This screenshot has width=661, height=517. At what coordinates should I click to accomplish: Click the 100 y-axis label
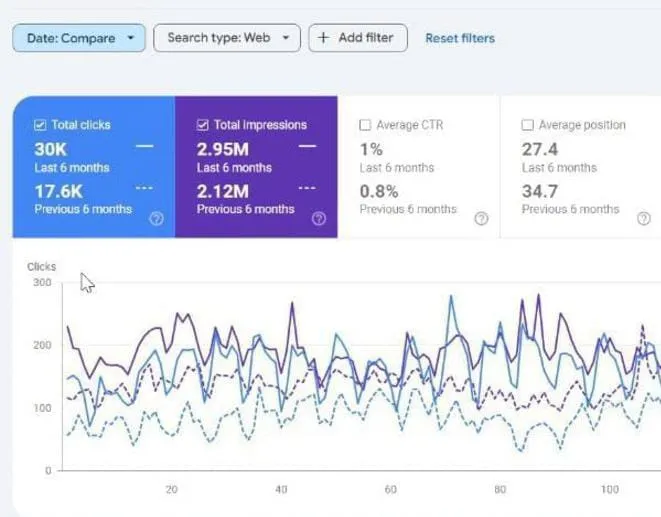tap(42, 408)
